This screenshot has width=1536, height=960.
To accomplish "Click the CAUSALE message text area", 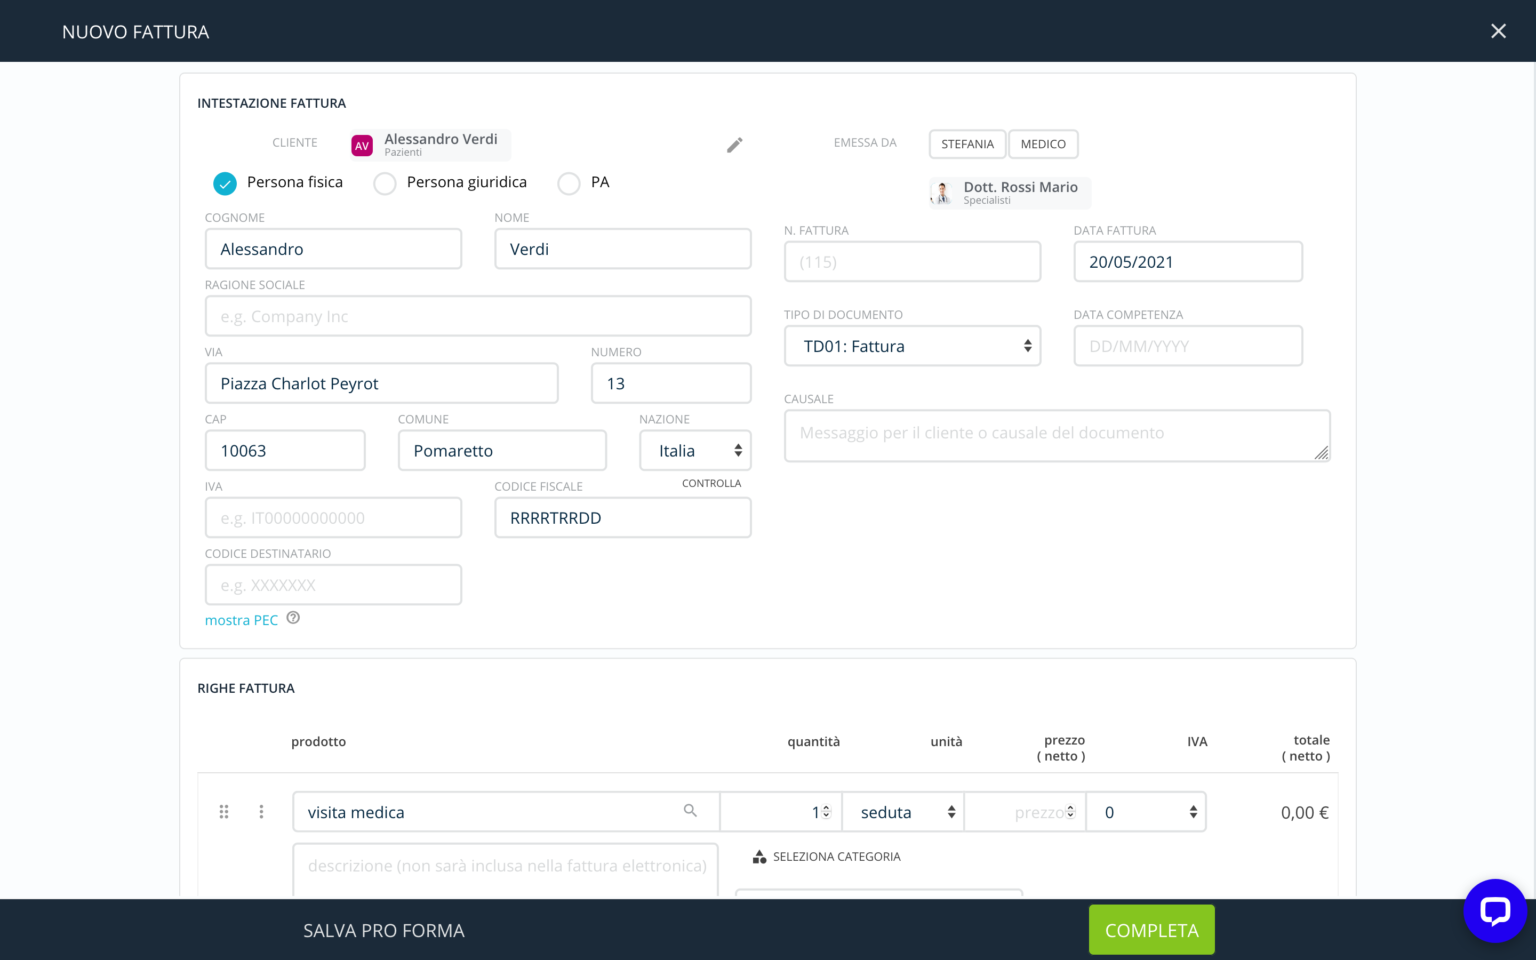I will point(1057,433).
